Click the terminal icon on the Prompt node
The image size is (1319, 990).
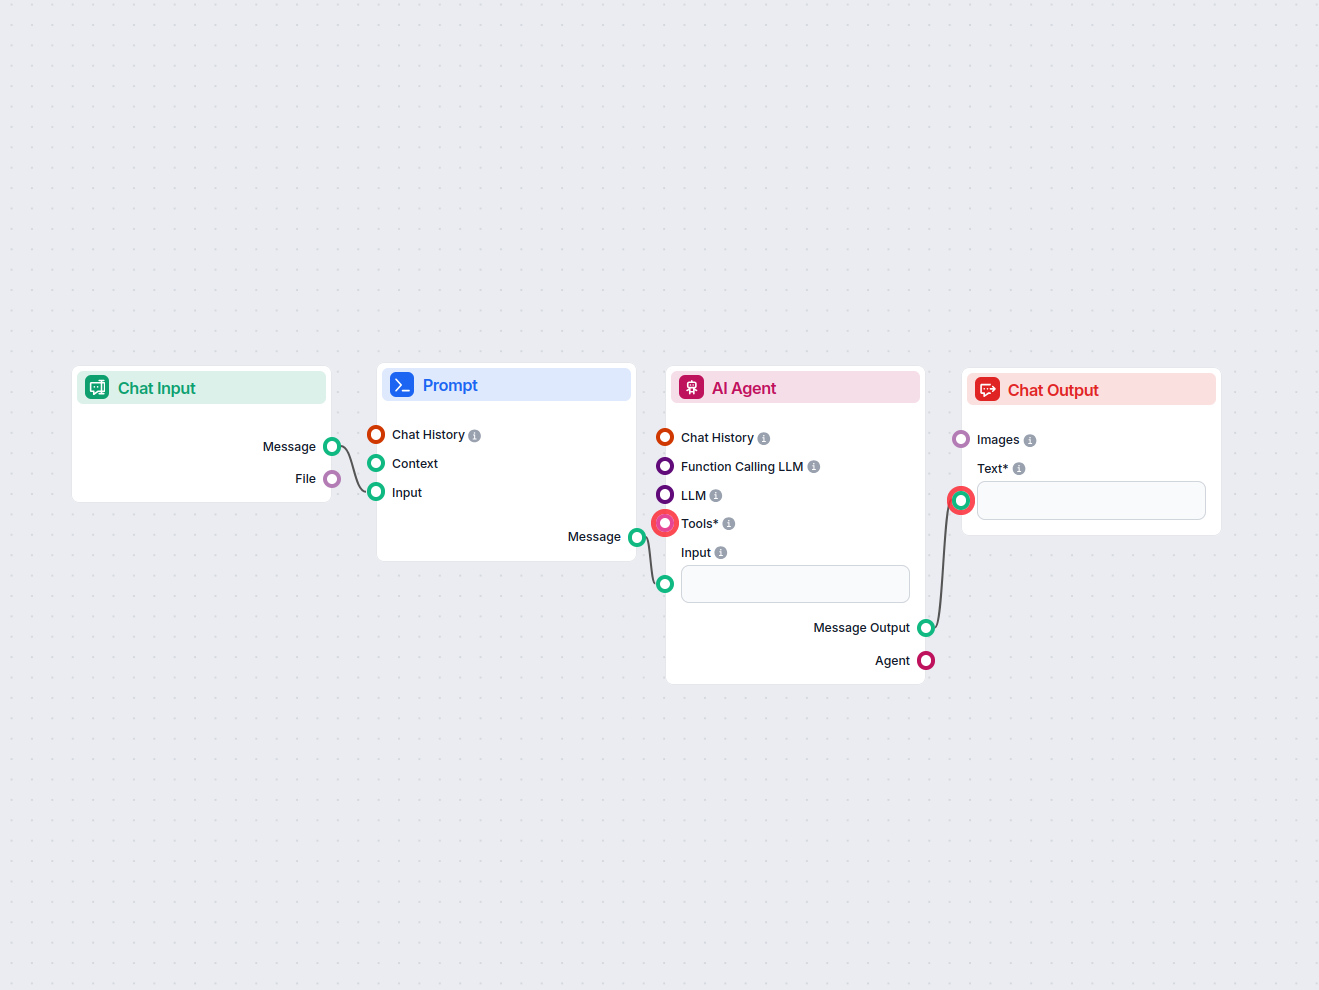[x=401, y=384]
